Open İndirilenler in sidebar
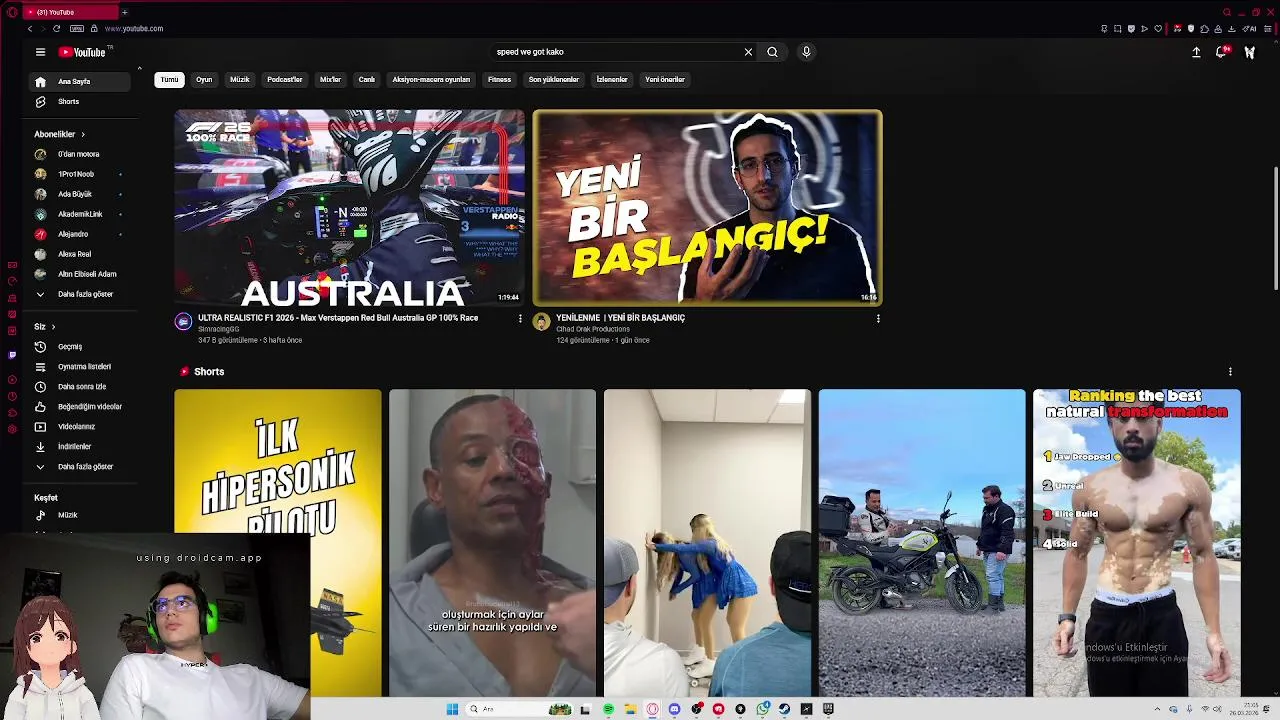 point(79,447)
